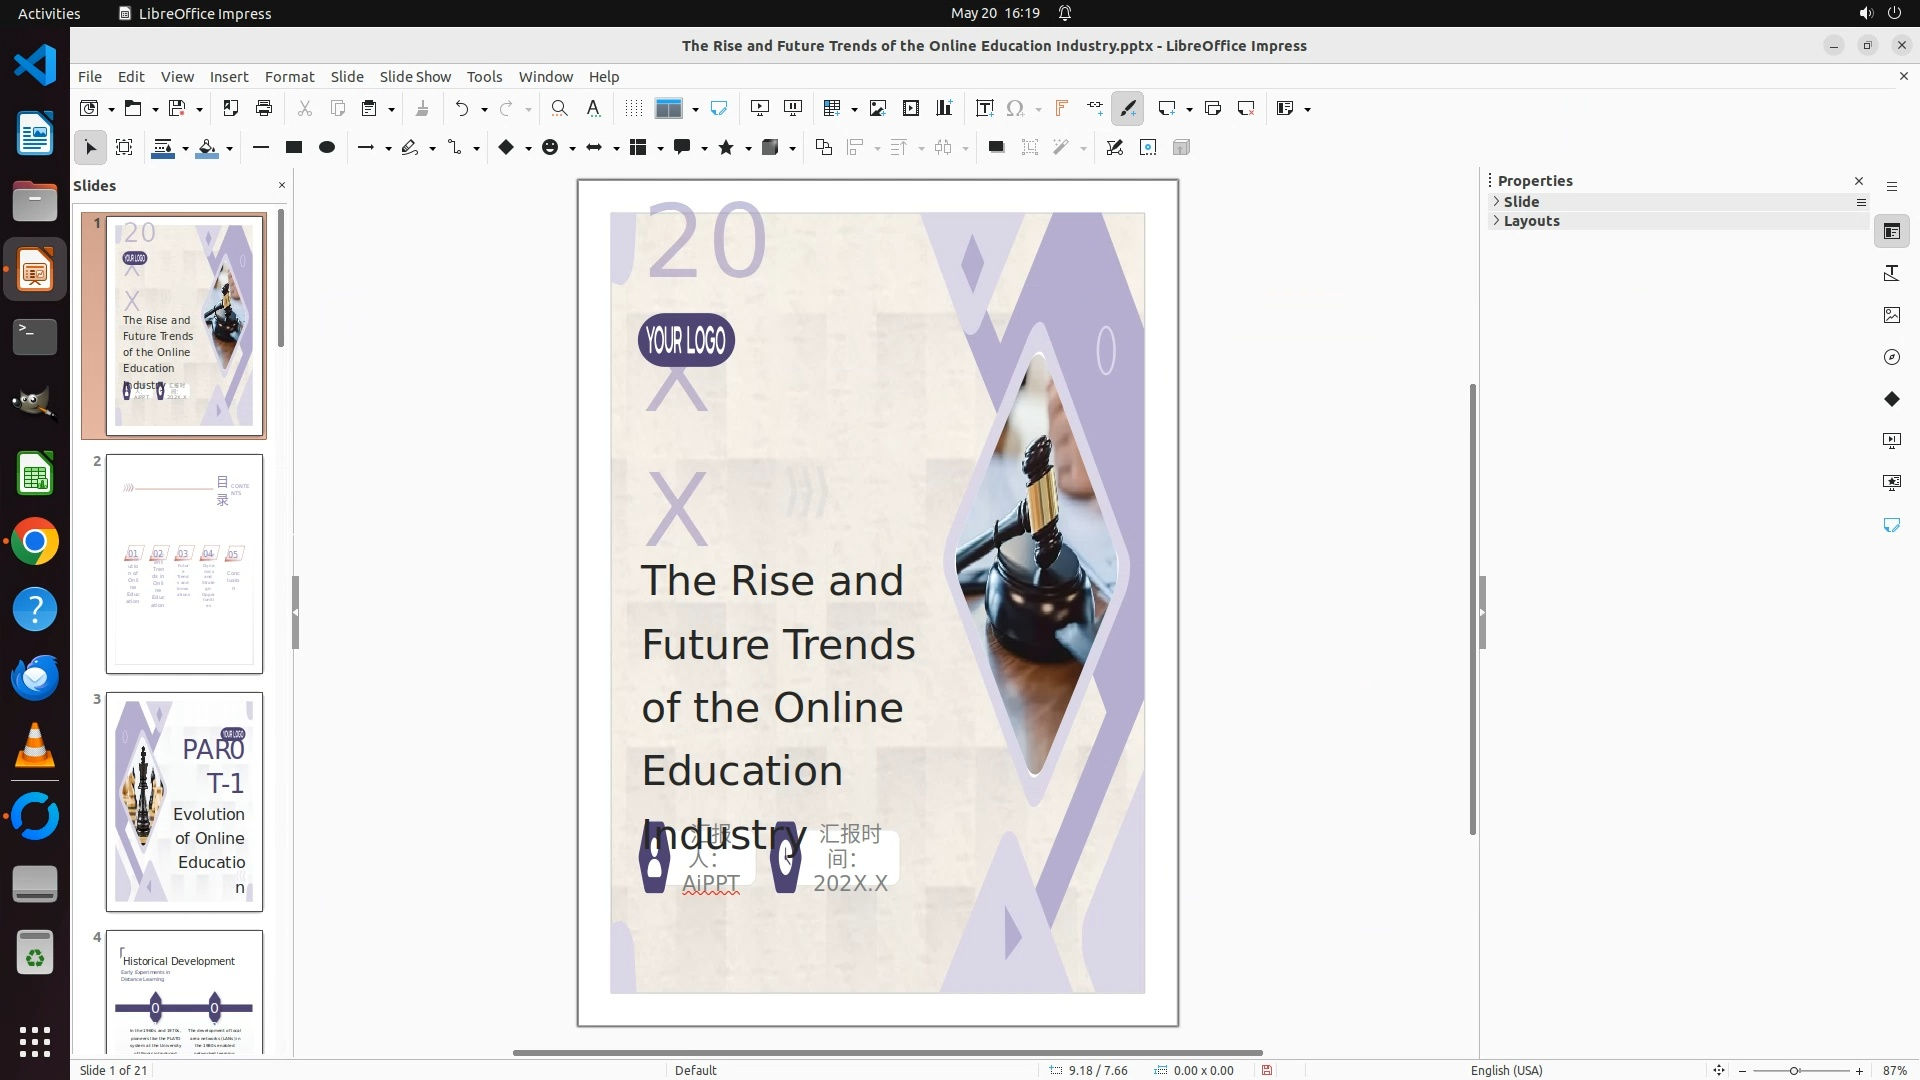Insert an image from toolbar
The width and height of the screenshot is (1920, 1080).
pyautogui.click(x=878, y=108)
